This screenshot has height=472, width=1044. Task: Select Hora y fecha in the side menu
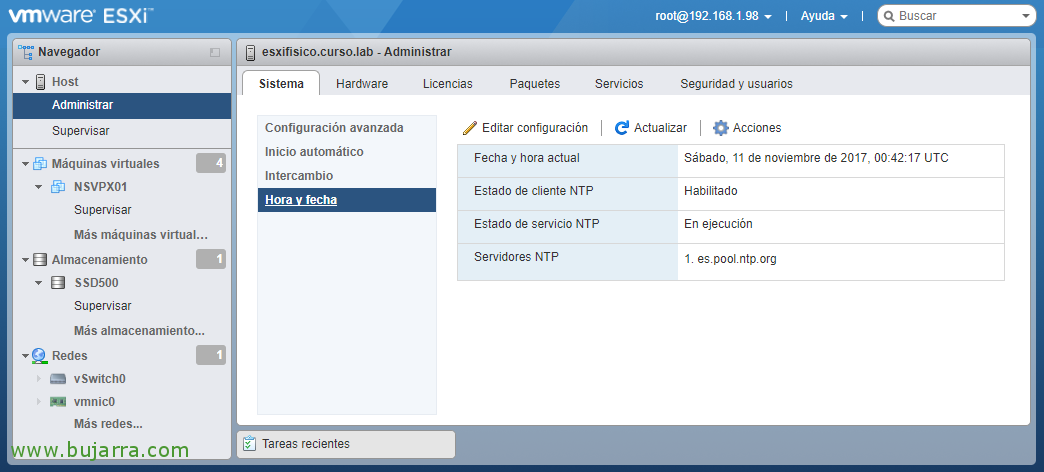point(347,200)
